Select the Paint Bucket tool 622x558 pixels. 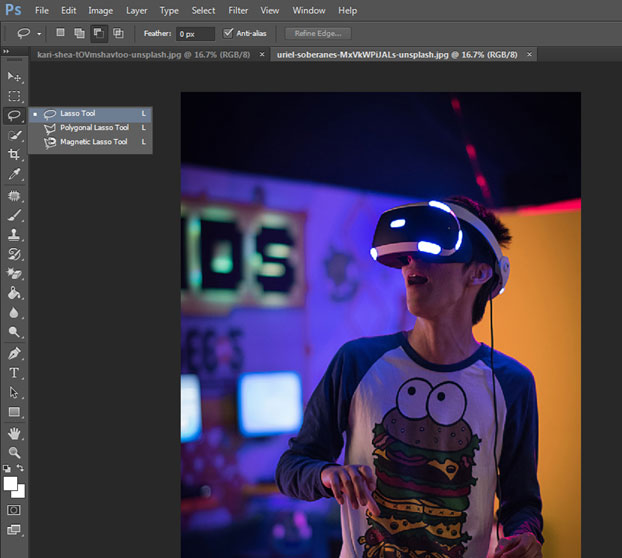[x=14, y=293]
